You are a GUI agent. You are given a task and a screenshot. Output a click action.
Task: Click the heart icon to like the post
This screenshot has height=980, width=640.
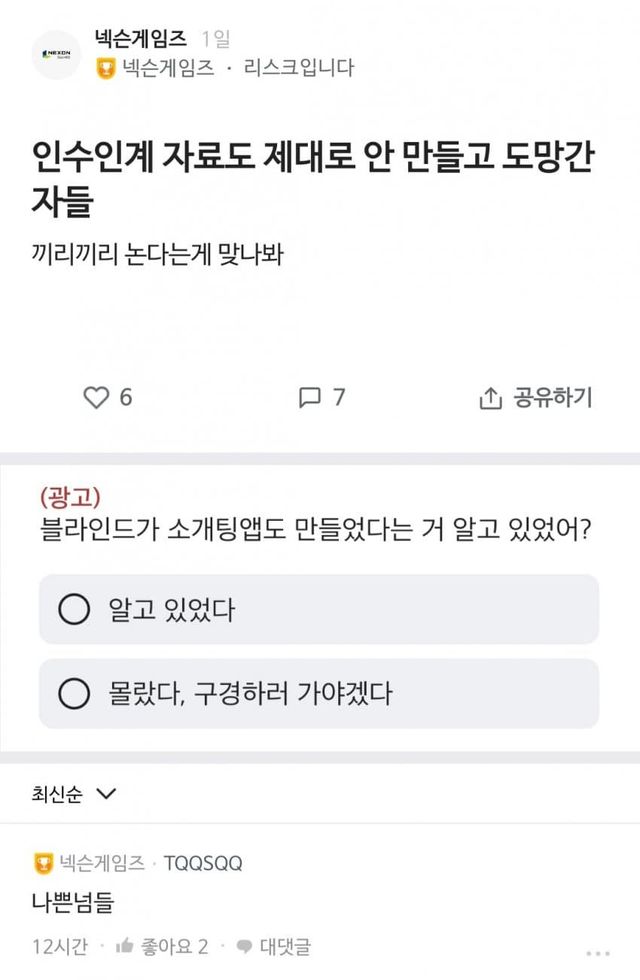tap(95, 398)
